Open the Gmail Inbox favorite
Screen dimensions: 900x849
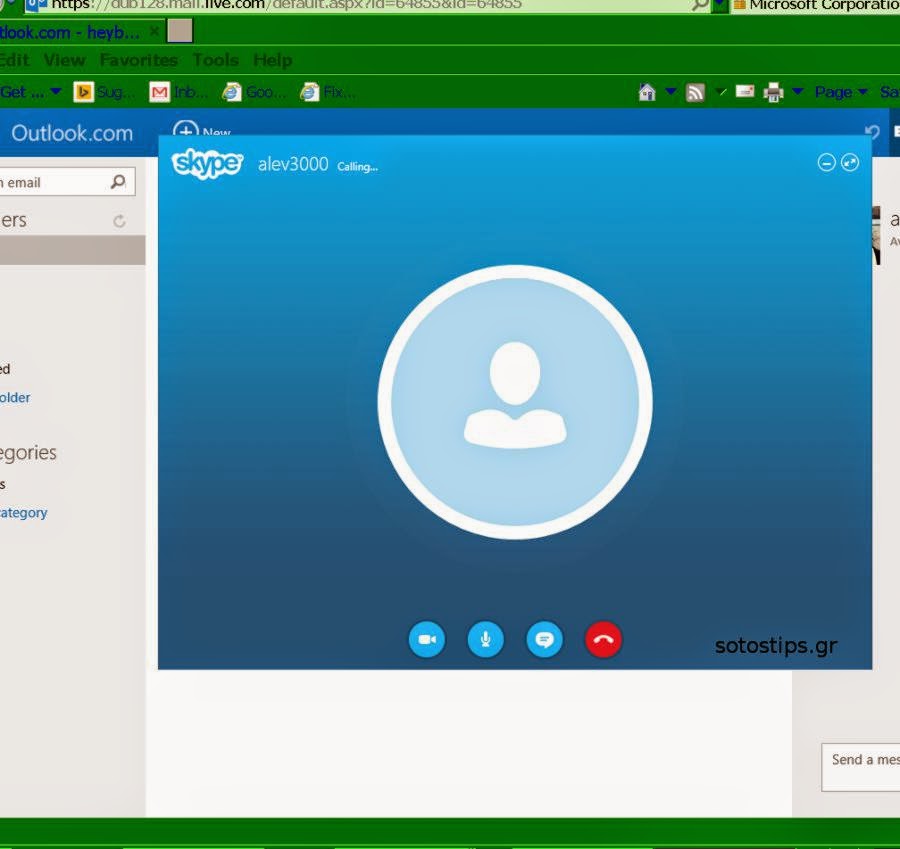point(178,92)
